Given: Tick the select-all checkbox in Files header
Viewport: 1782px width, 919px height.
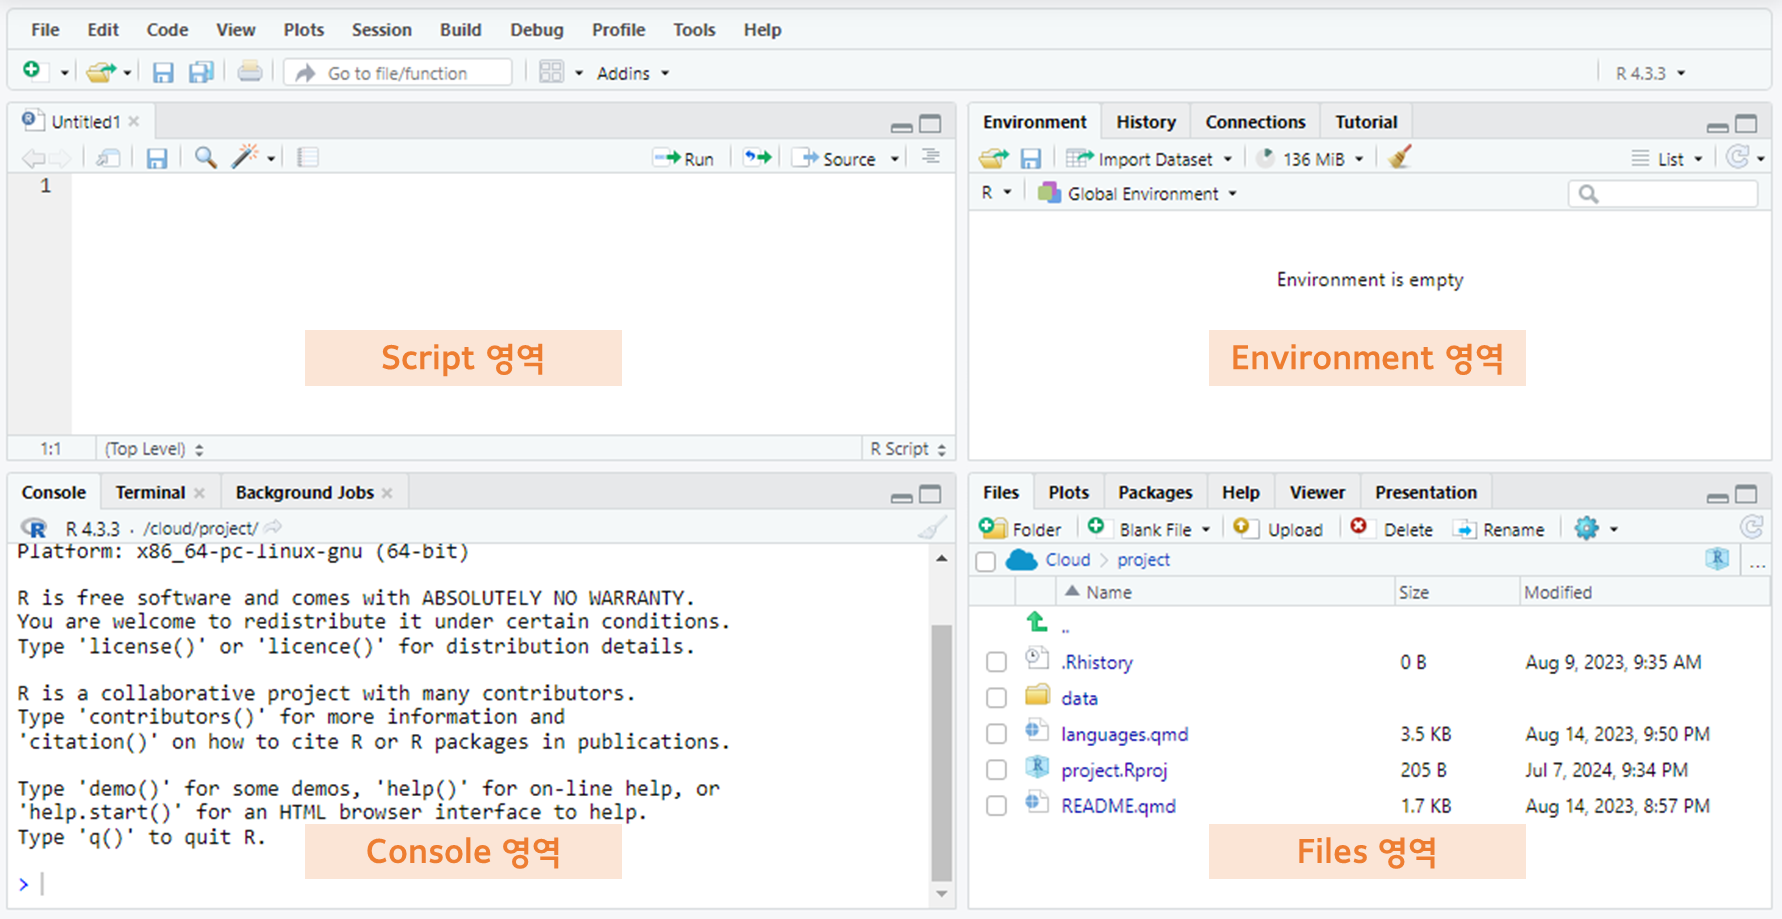Looking at the screenshot, I should point(986,561).
